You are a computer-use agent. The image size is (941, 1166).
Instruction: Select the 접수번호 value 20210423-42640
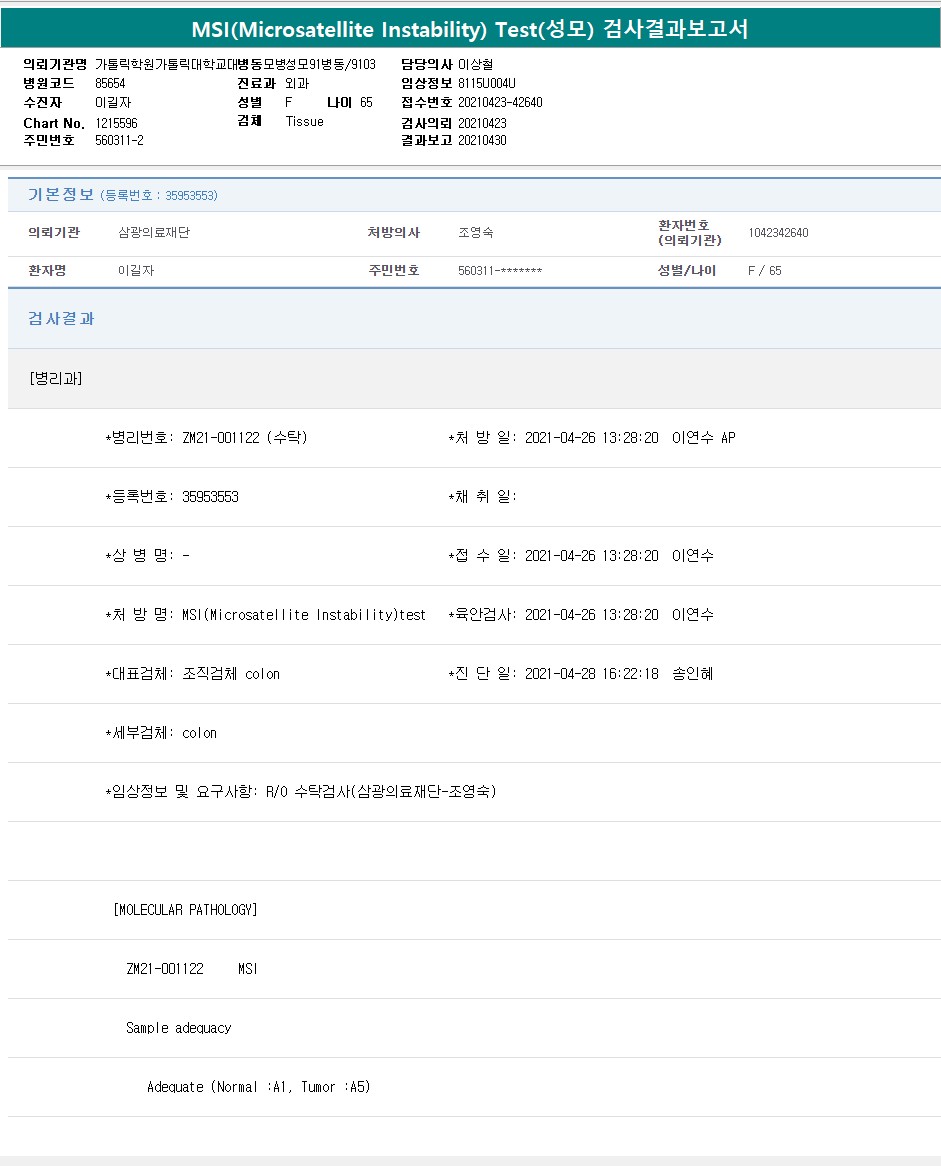[500, 102]
